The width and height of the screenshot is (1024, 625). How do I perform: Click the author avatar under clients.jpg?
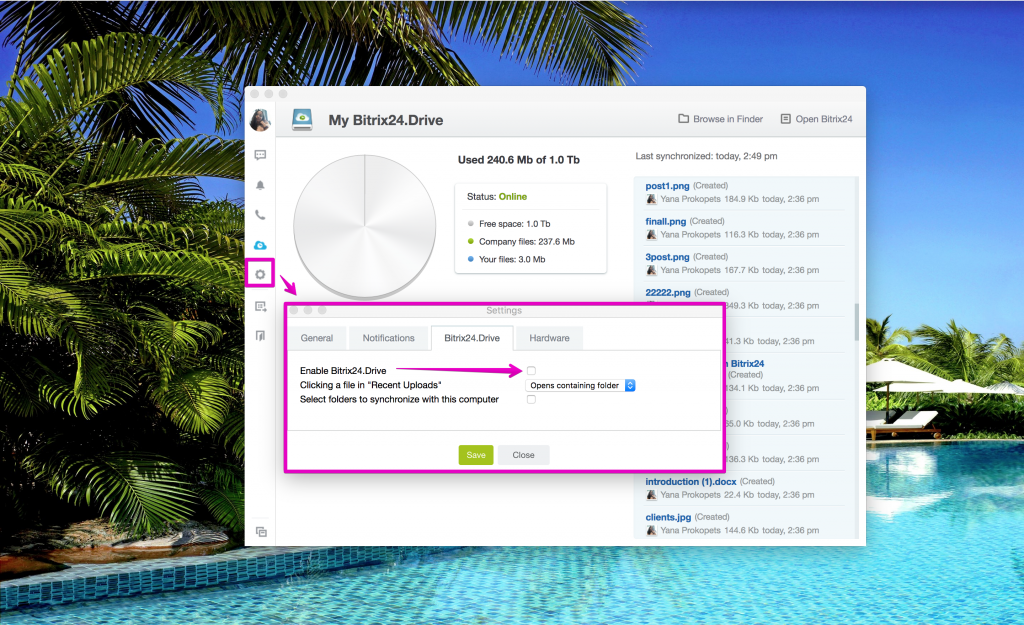[651, 530]
